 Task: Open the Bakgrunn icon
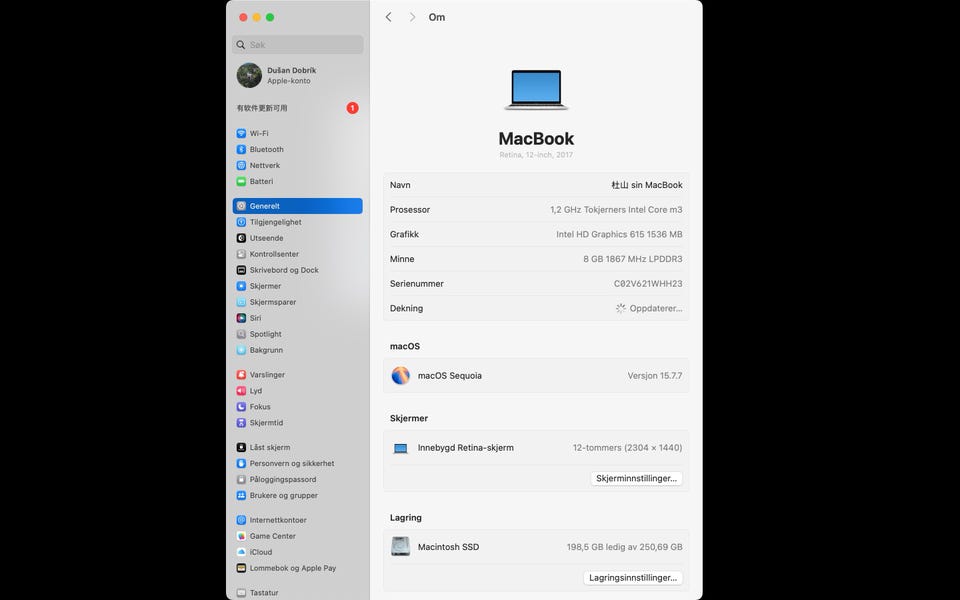click(241, 350)
